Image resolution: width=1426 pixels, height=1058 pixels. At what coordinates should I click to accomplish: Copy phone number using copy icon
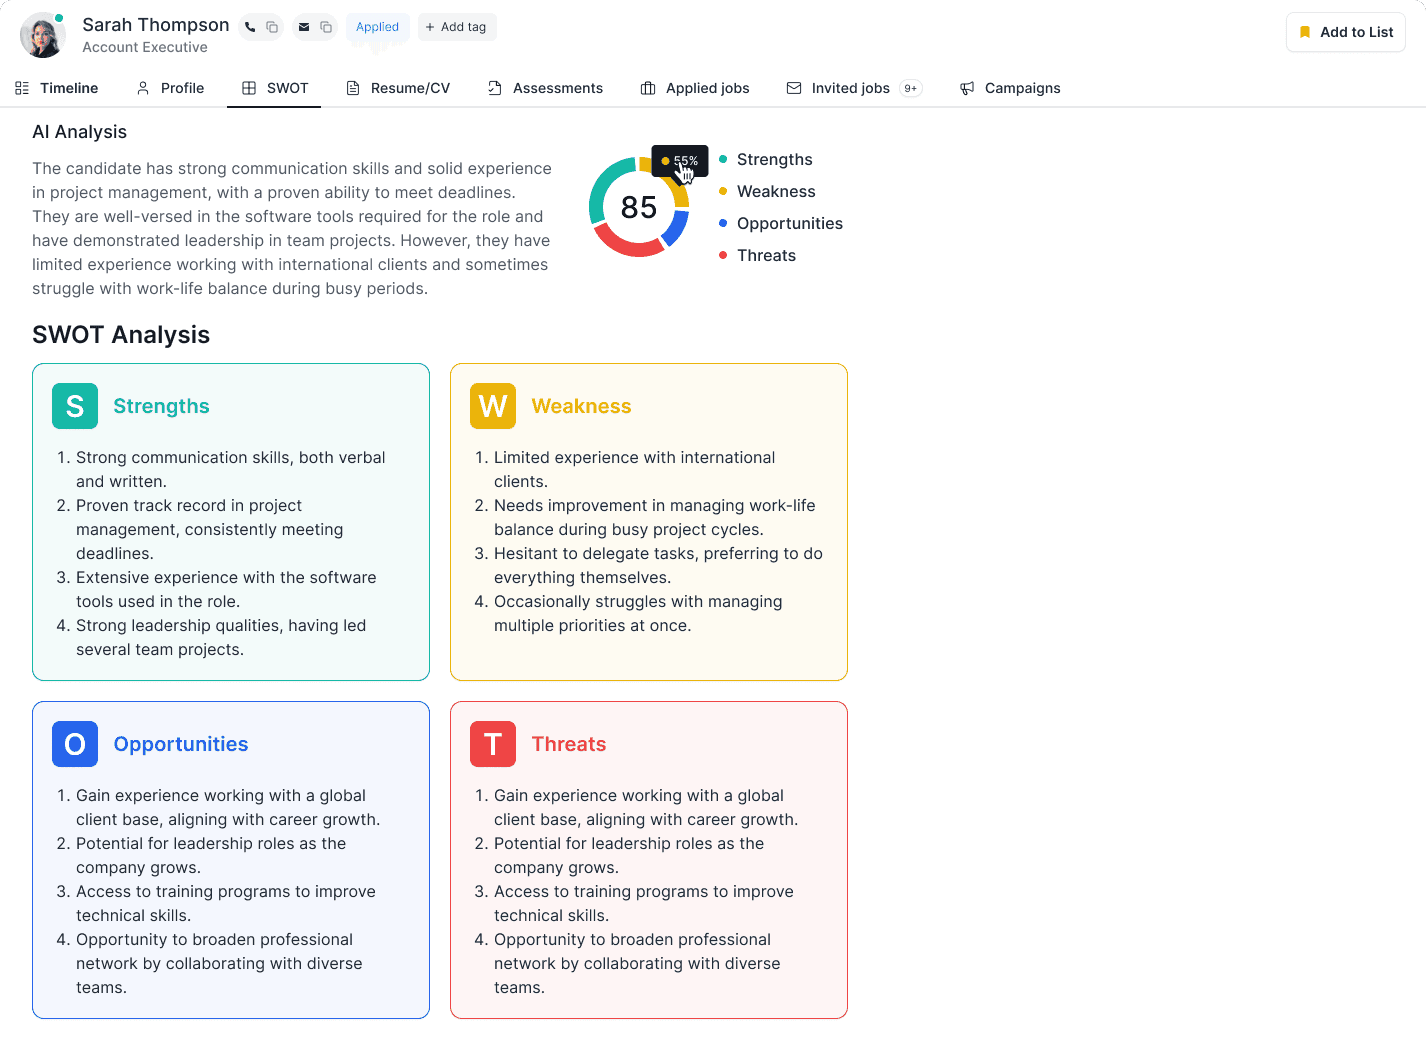[x=272, y=27]
